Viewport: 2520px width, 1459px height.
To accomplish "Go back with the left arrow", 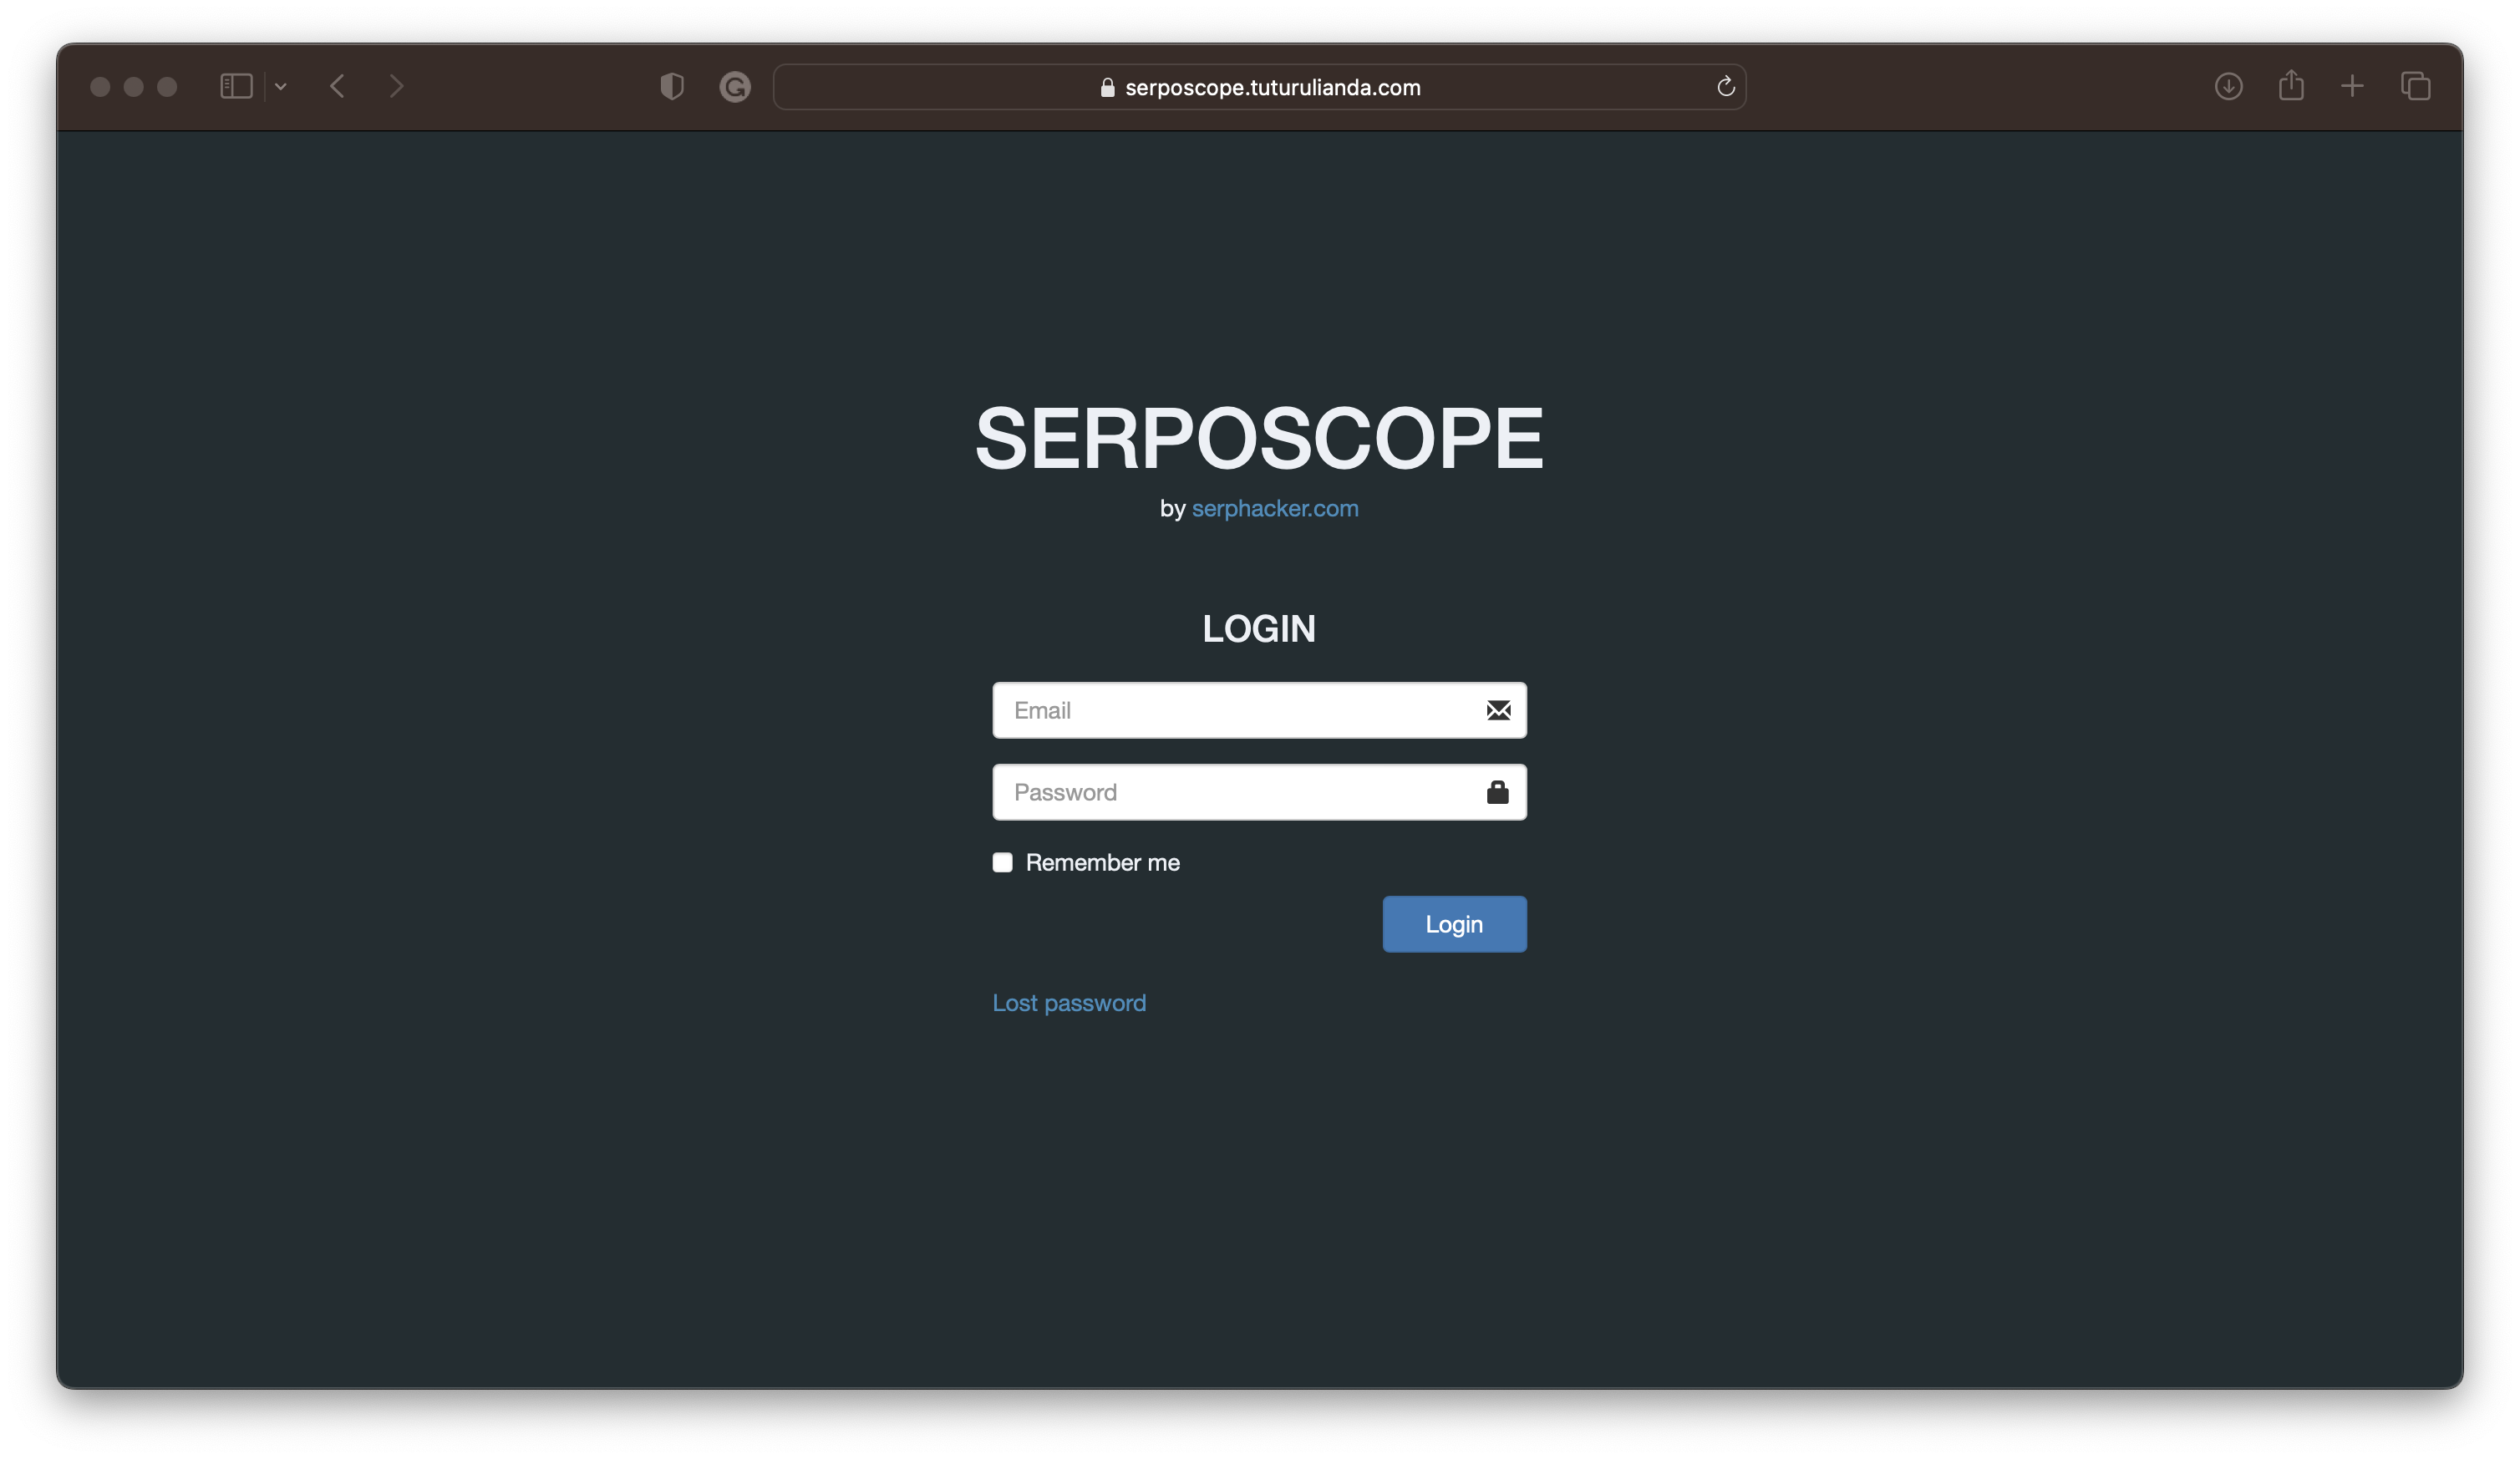I will (337, 87).
